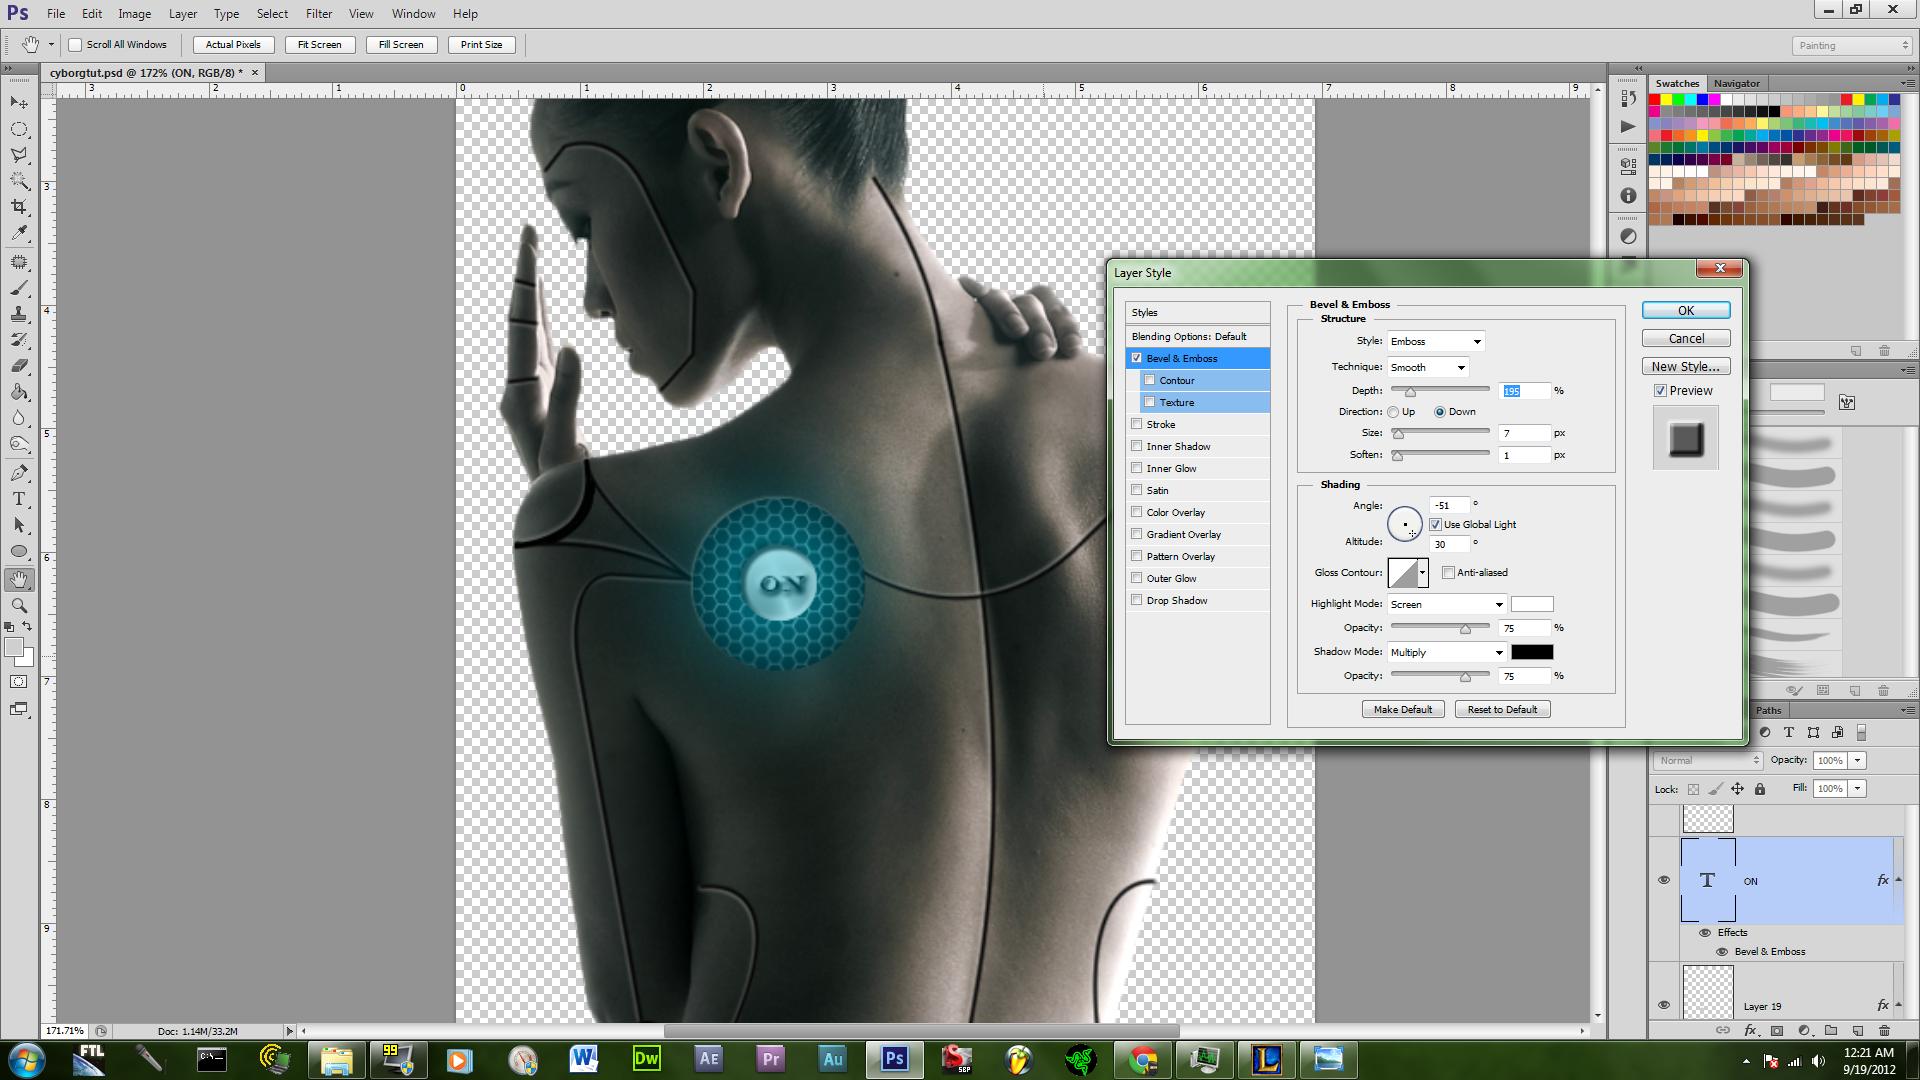Select the Brush tool
Viewport: 1920px width, 1080px height.
(19, 288)
